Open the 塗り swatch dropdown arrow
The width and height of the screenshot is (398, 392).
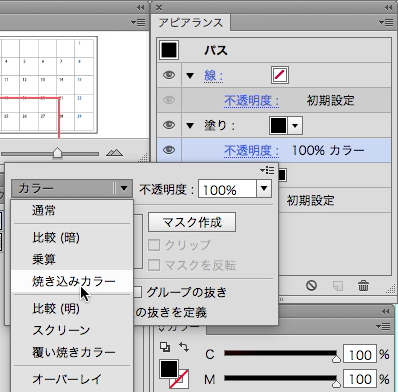point(295,126)
